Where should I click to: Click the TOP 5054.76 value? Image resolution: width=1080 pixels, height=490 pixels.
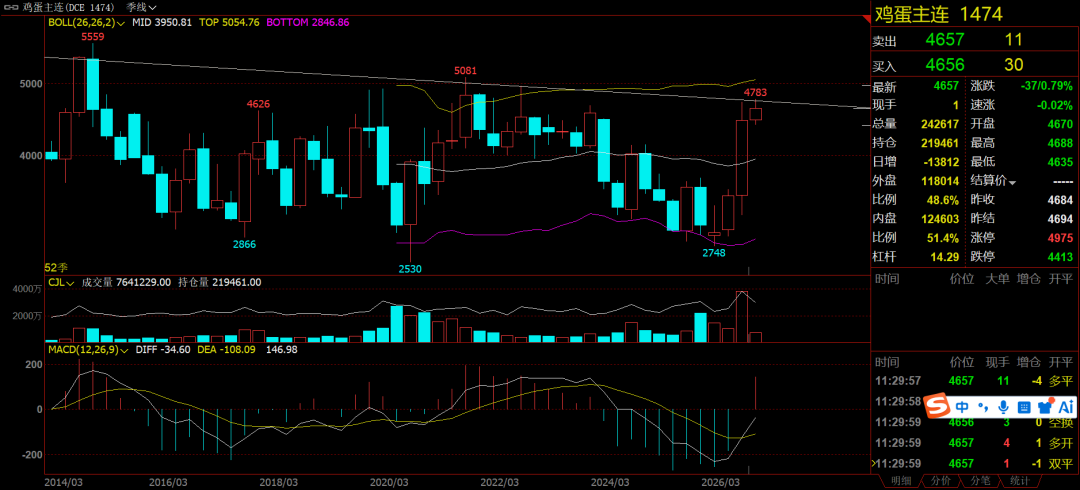click(229, 22)
